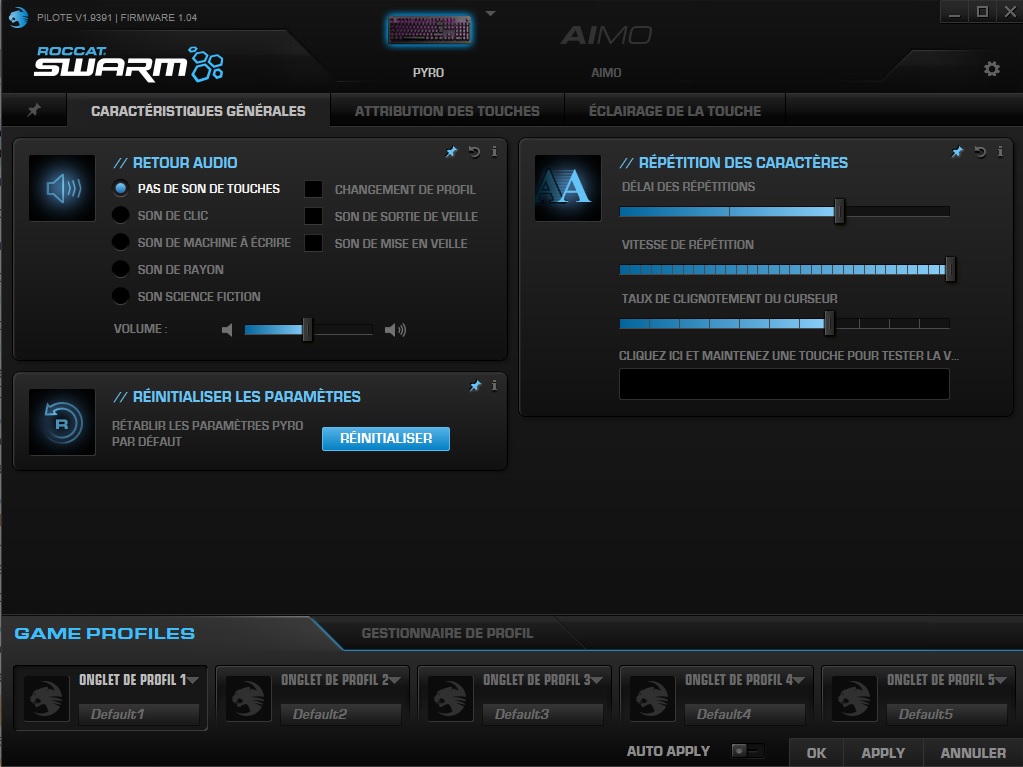The image size is (1023, 767).
Task: Expand the Onglet de Profil 5 dropdown
Action: click(1003, 679)
